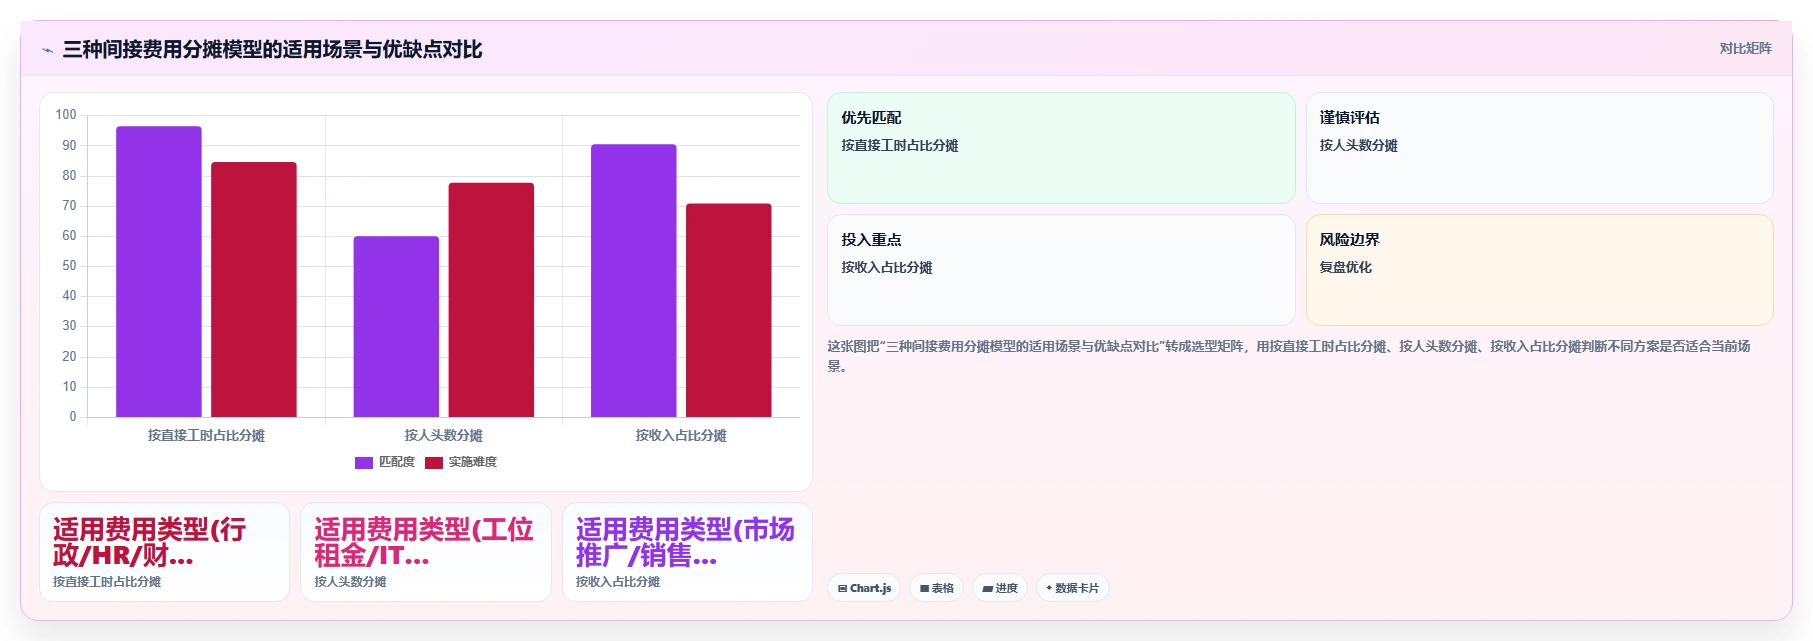Click the Chart.js tag chip
The width and height of the screenshot is (1813, 641).
[864, 588]
